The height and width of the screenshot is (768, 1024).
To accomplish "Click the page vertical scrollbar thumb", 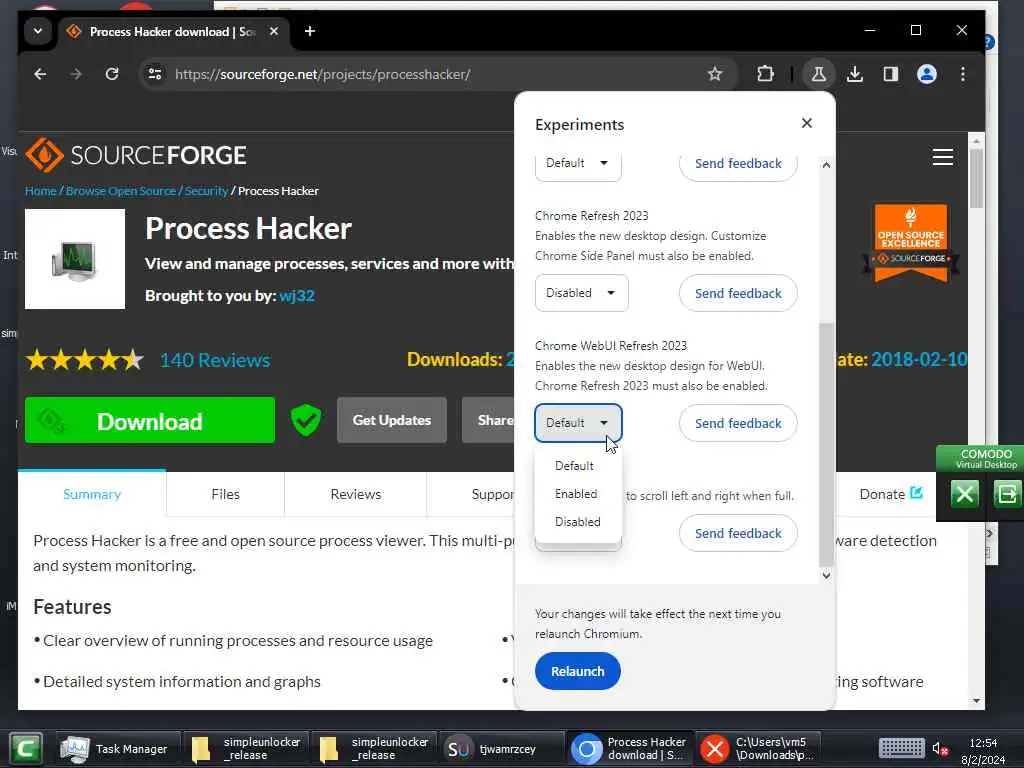I will pyautogui.click(x=976, y=178).
